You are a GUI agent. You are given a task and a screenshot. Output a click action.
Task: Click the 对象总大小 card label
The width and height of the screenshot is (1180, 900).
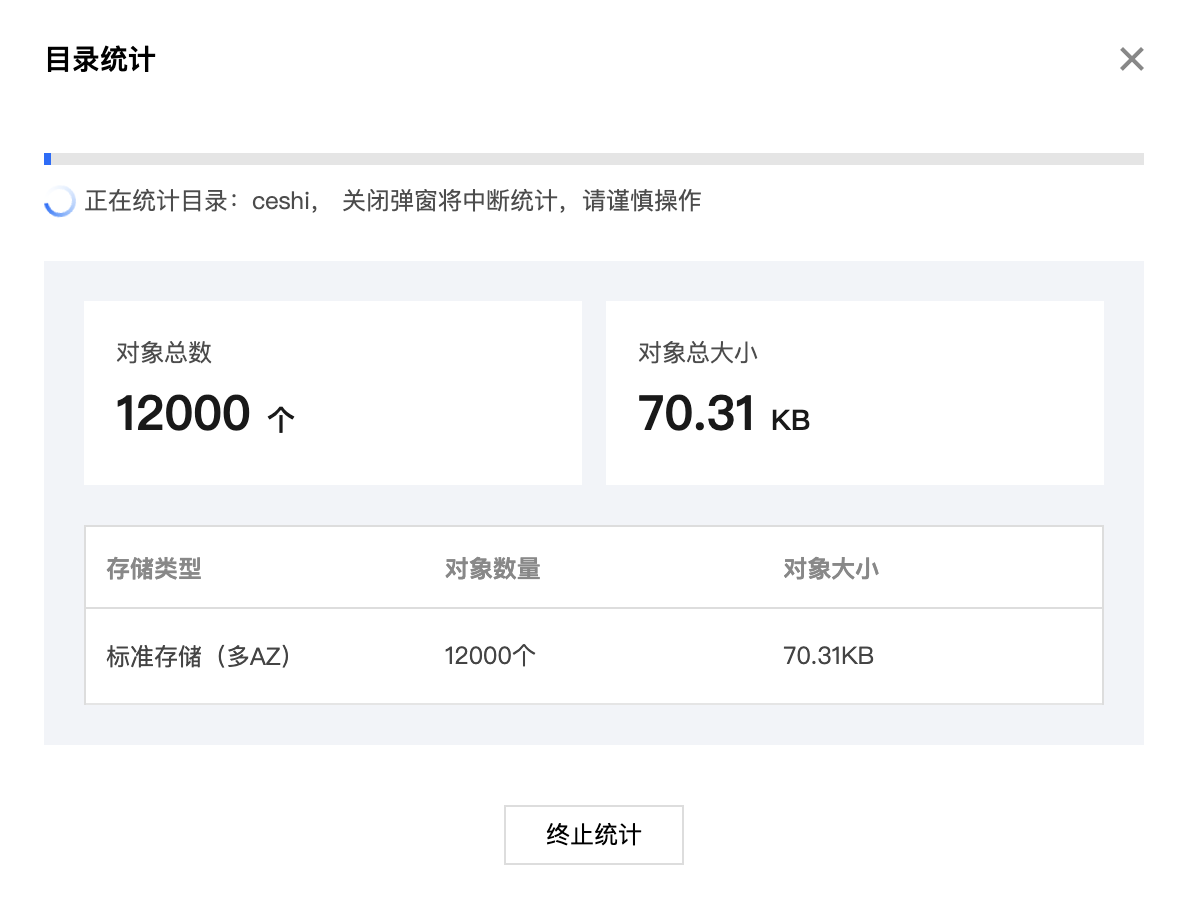click(x=698, y=353)
